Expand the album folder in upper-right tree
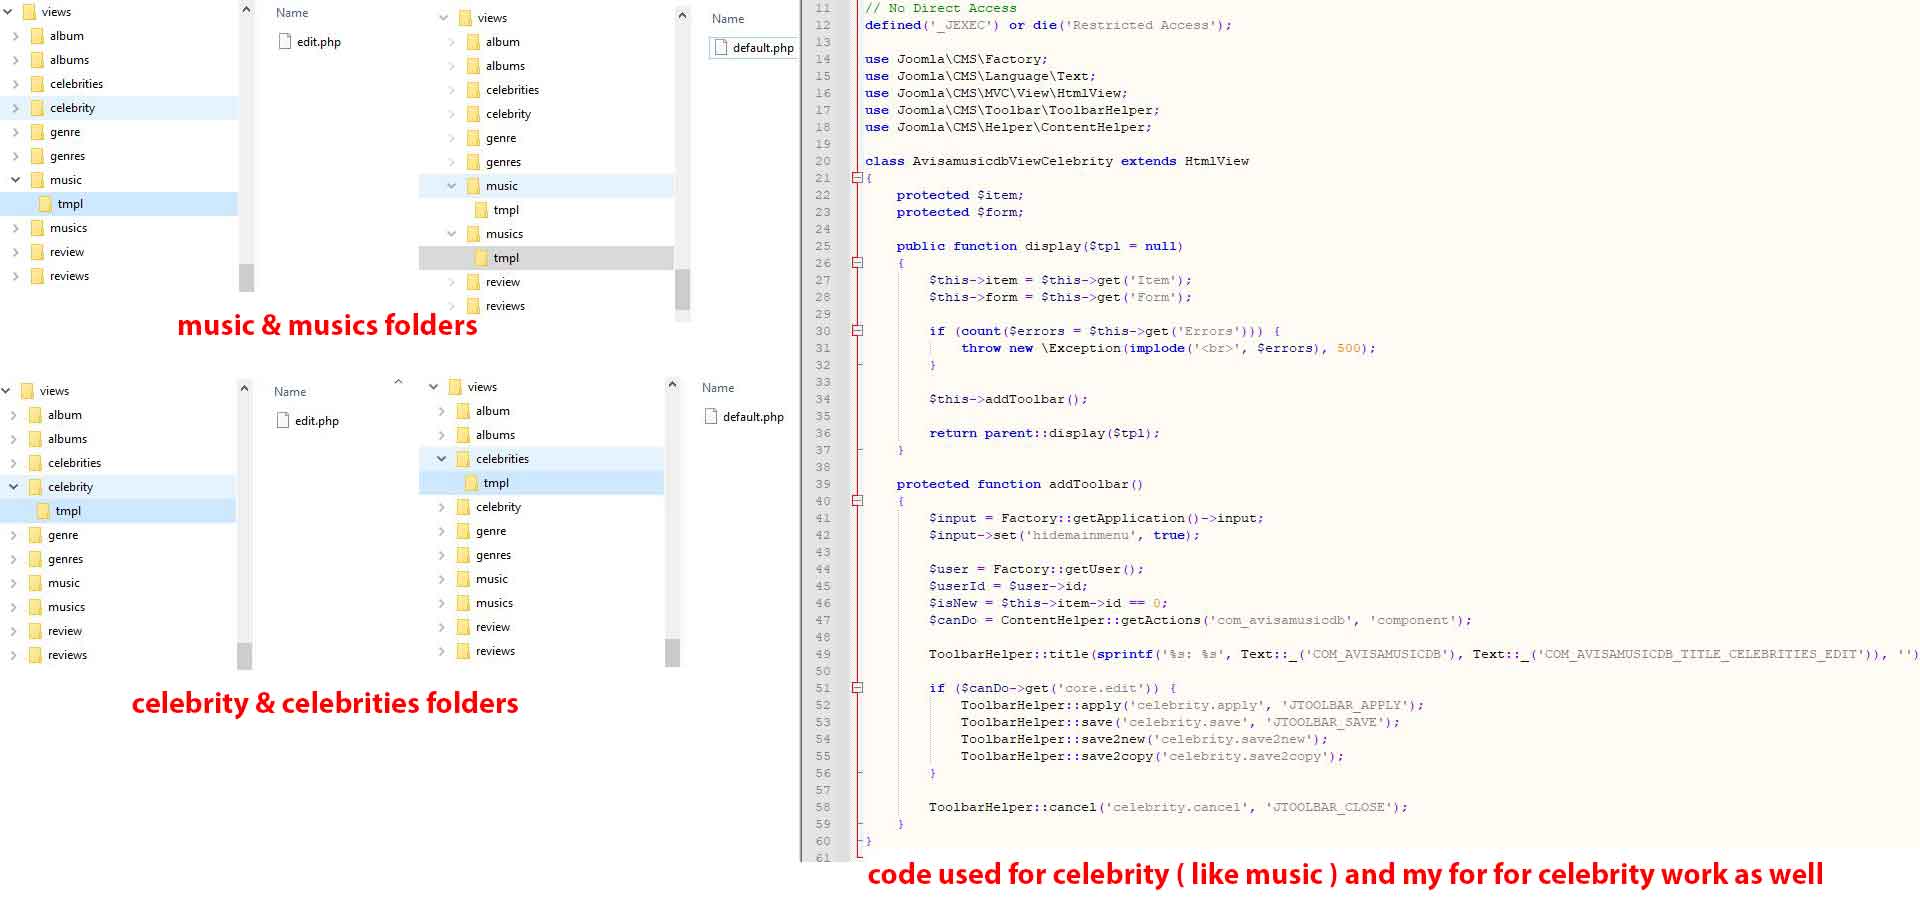 (451, 42)
